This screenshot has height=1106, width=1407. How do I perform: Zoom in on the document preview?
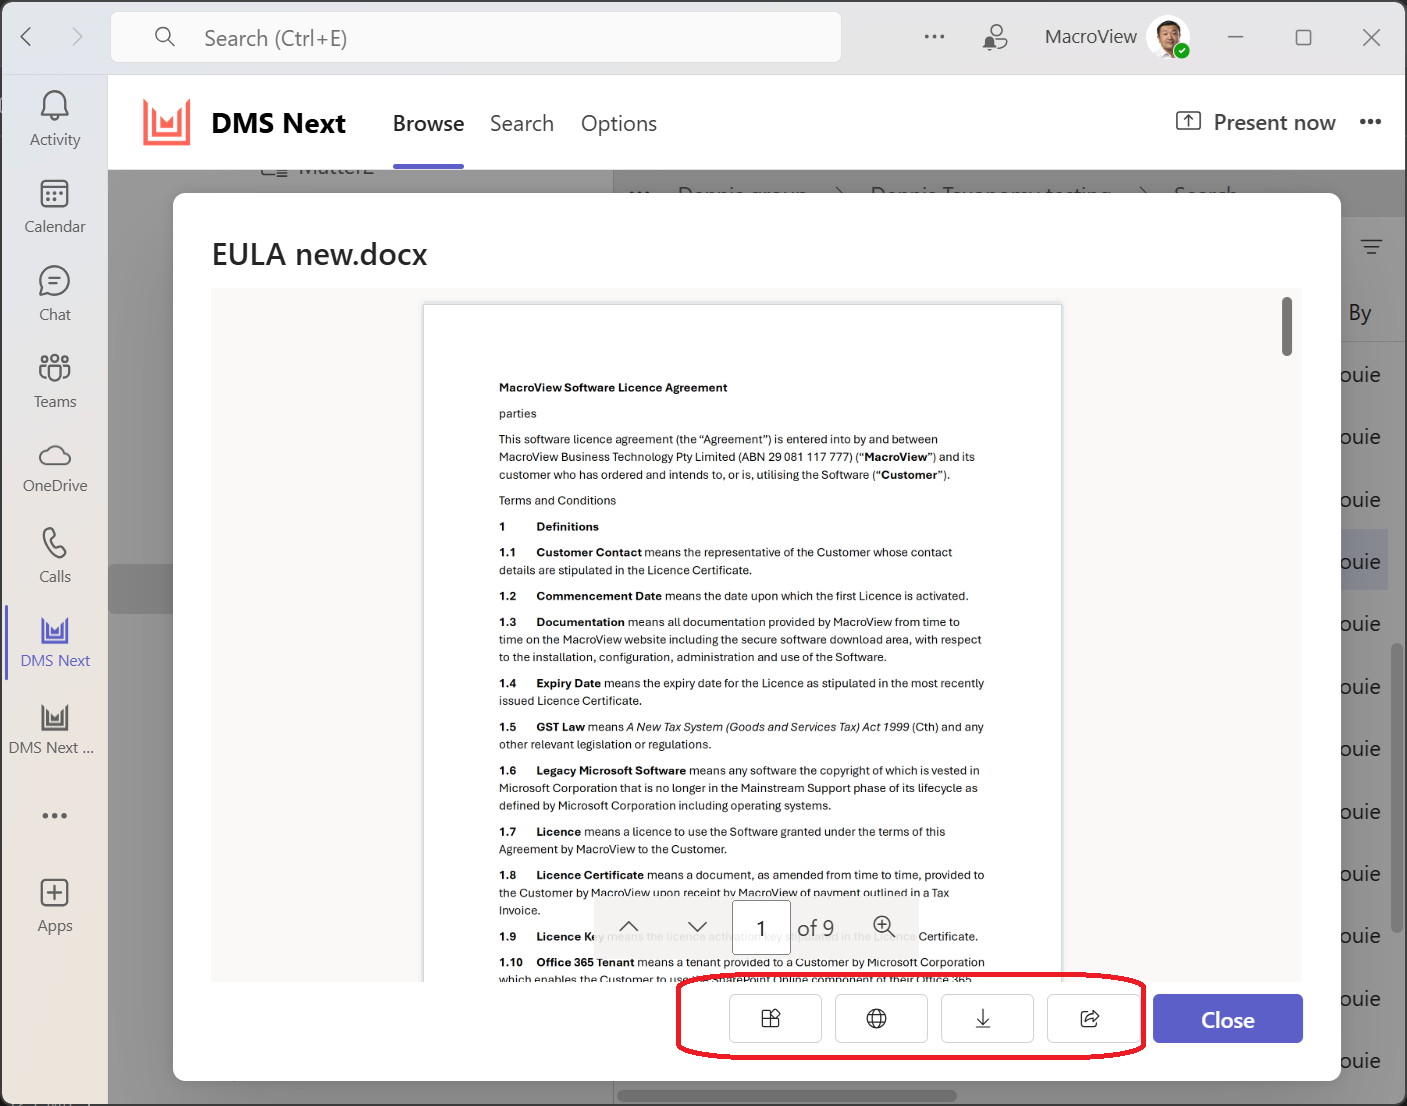[x=884, y=926]
